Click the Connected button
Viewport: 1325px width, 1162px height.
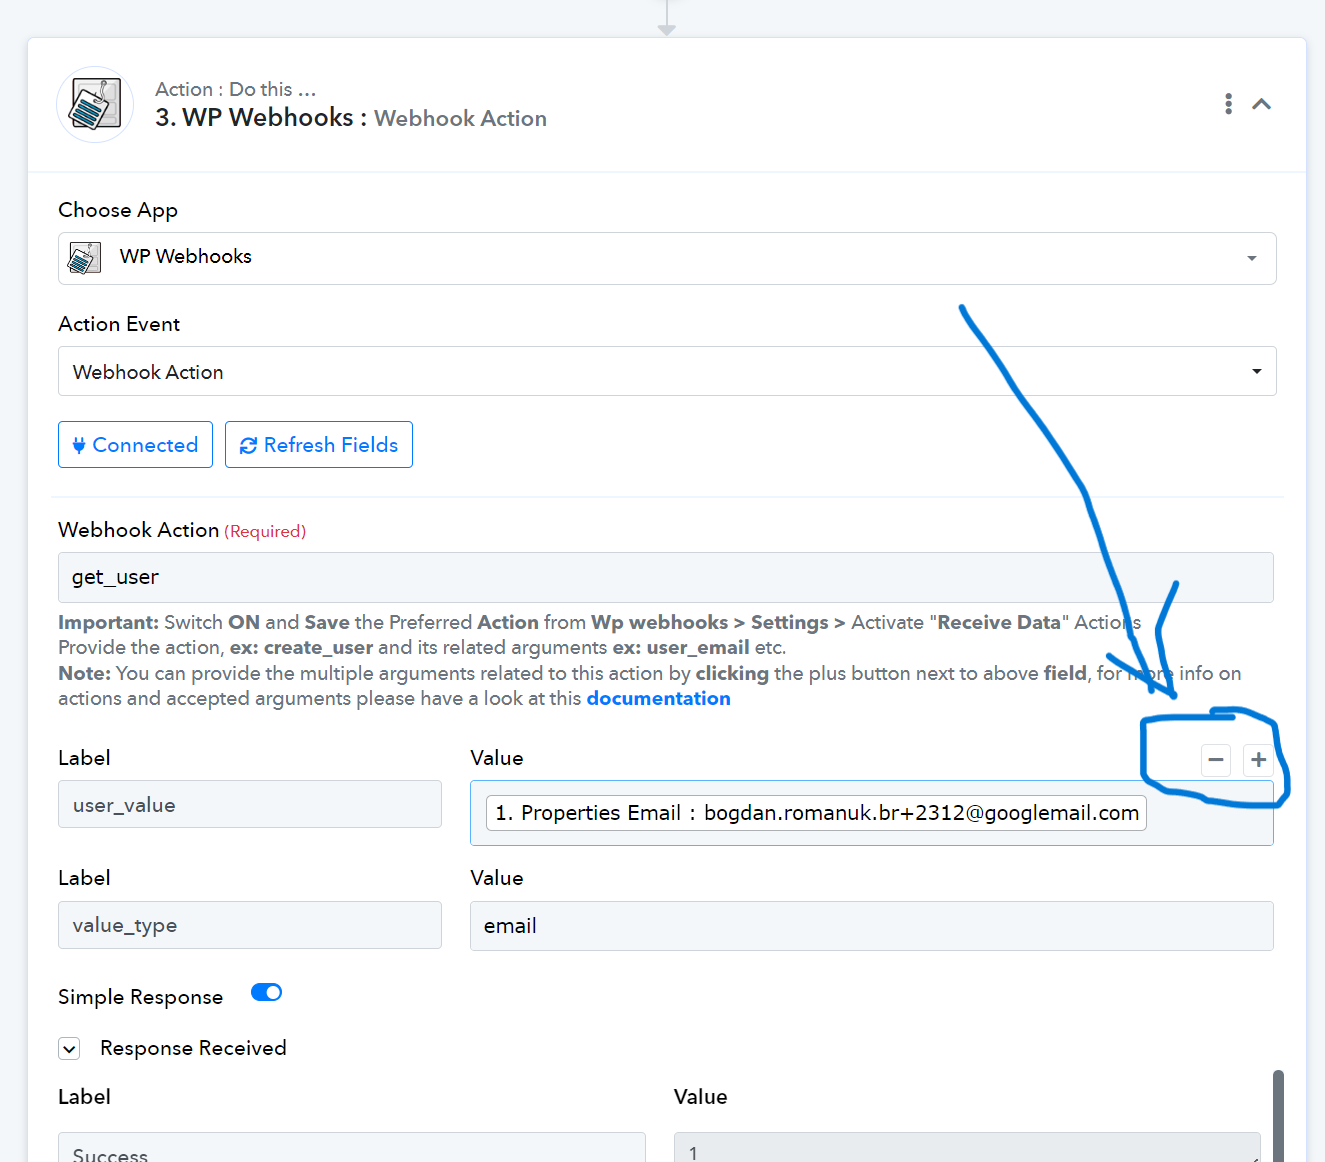(136, 444)
